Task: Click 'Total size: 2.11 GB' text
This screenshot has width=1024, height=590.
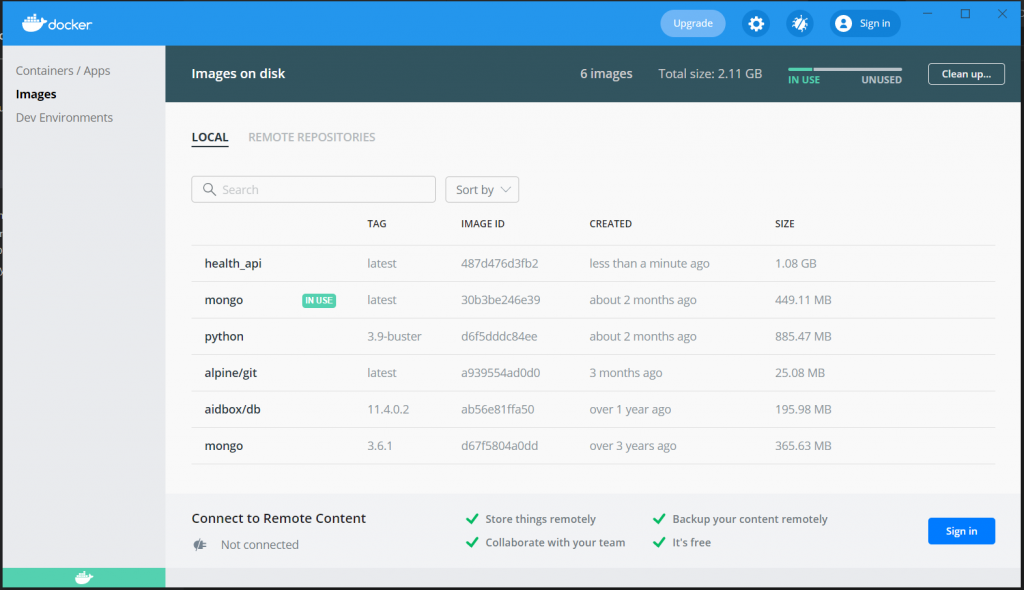Action: pos(710,74)
